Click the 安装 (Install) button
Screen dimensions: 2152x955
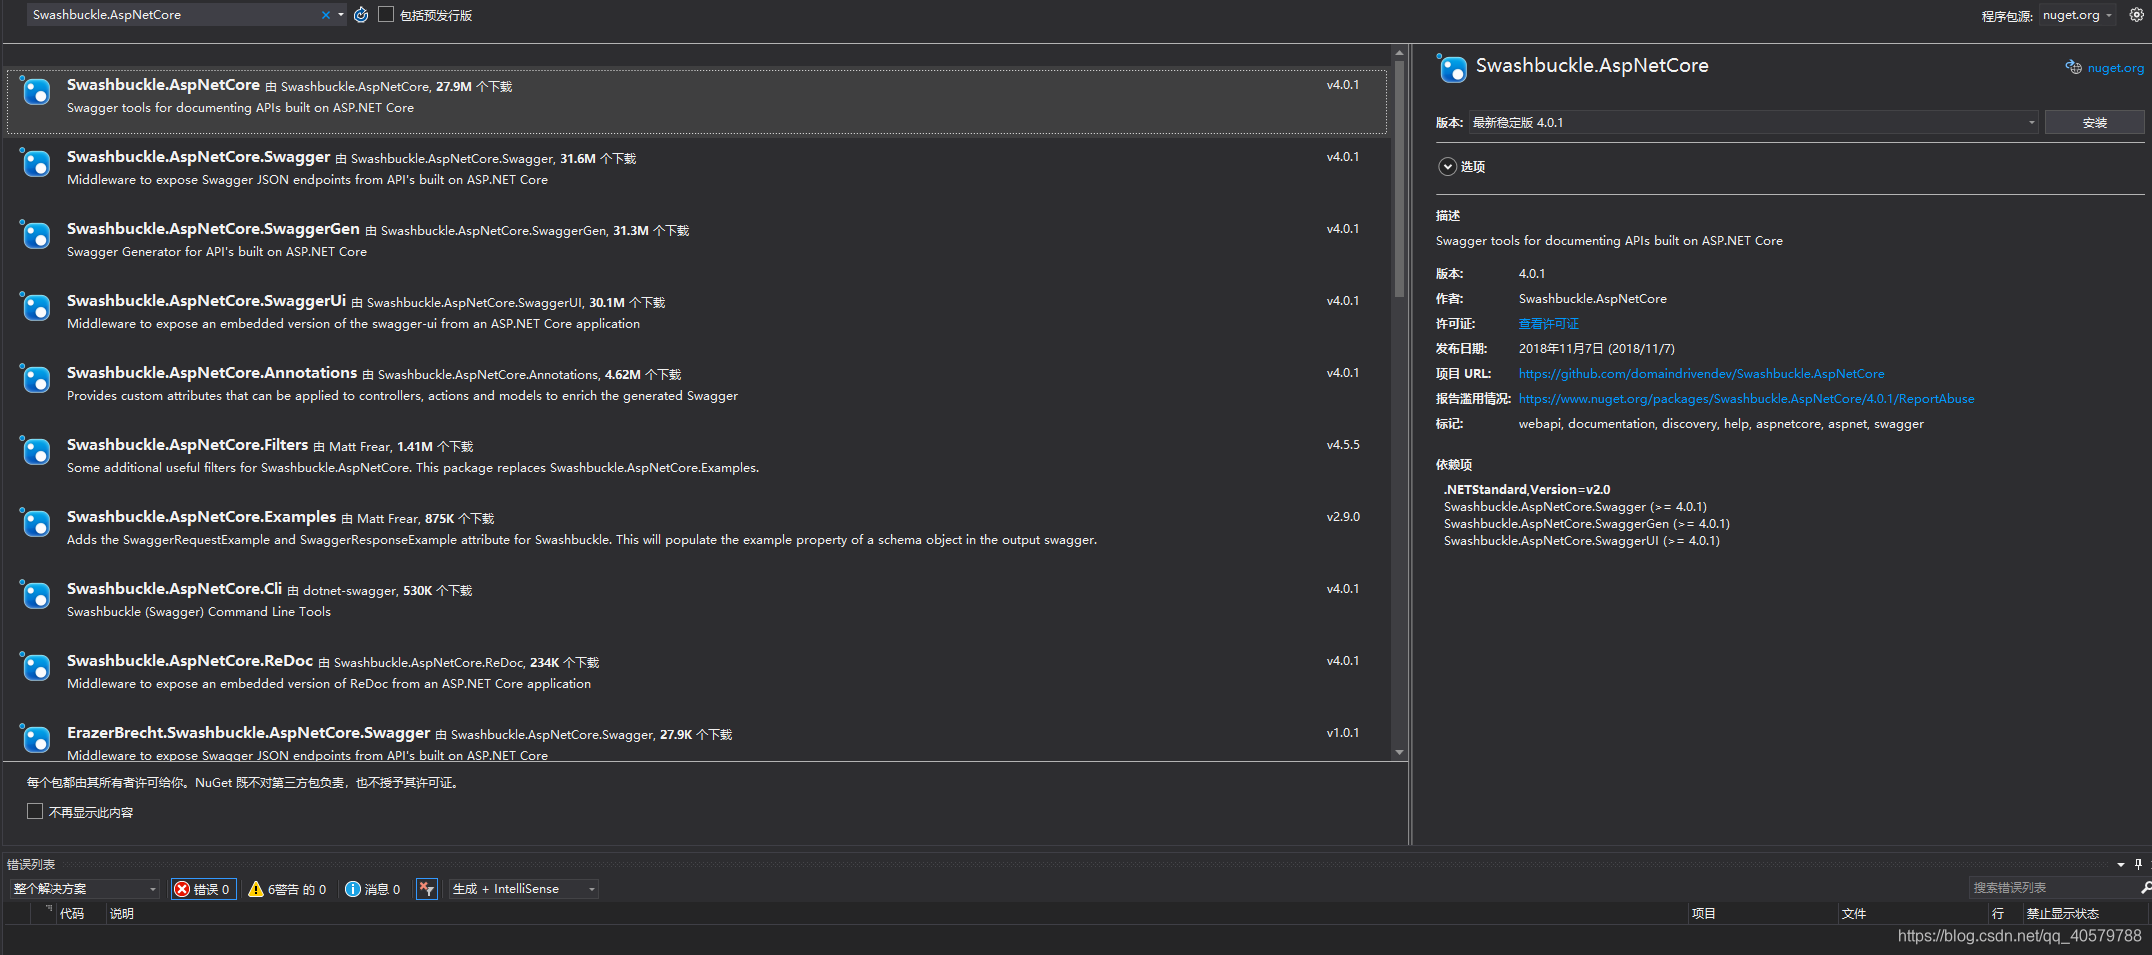click(x=2094, y=122)
